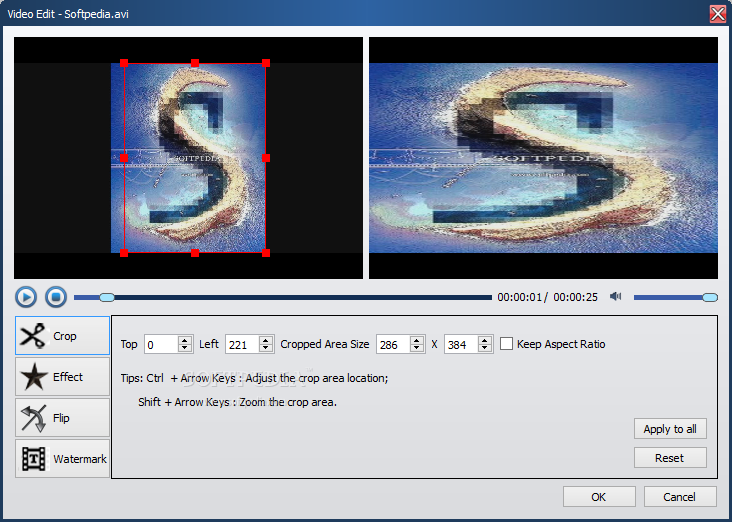732x522 pixels.
Task: Switch to the Effect tab
Action: 63,377
